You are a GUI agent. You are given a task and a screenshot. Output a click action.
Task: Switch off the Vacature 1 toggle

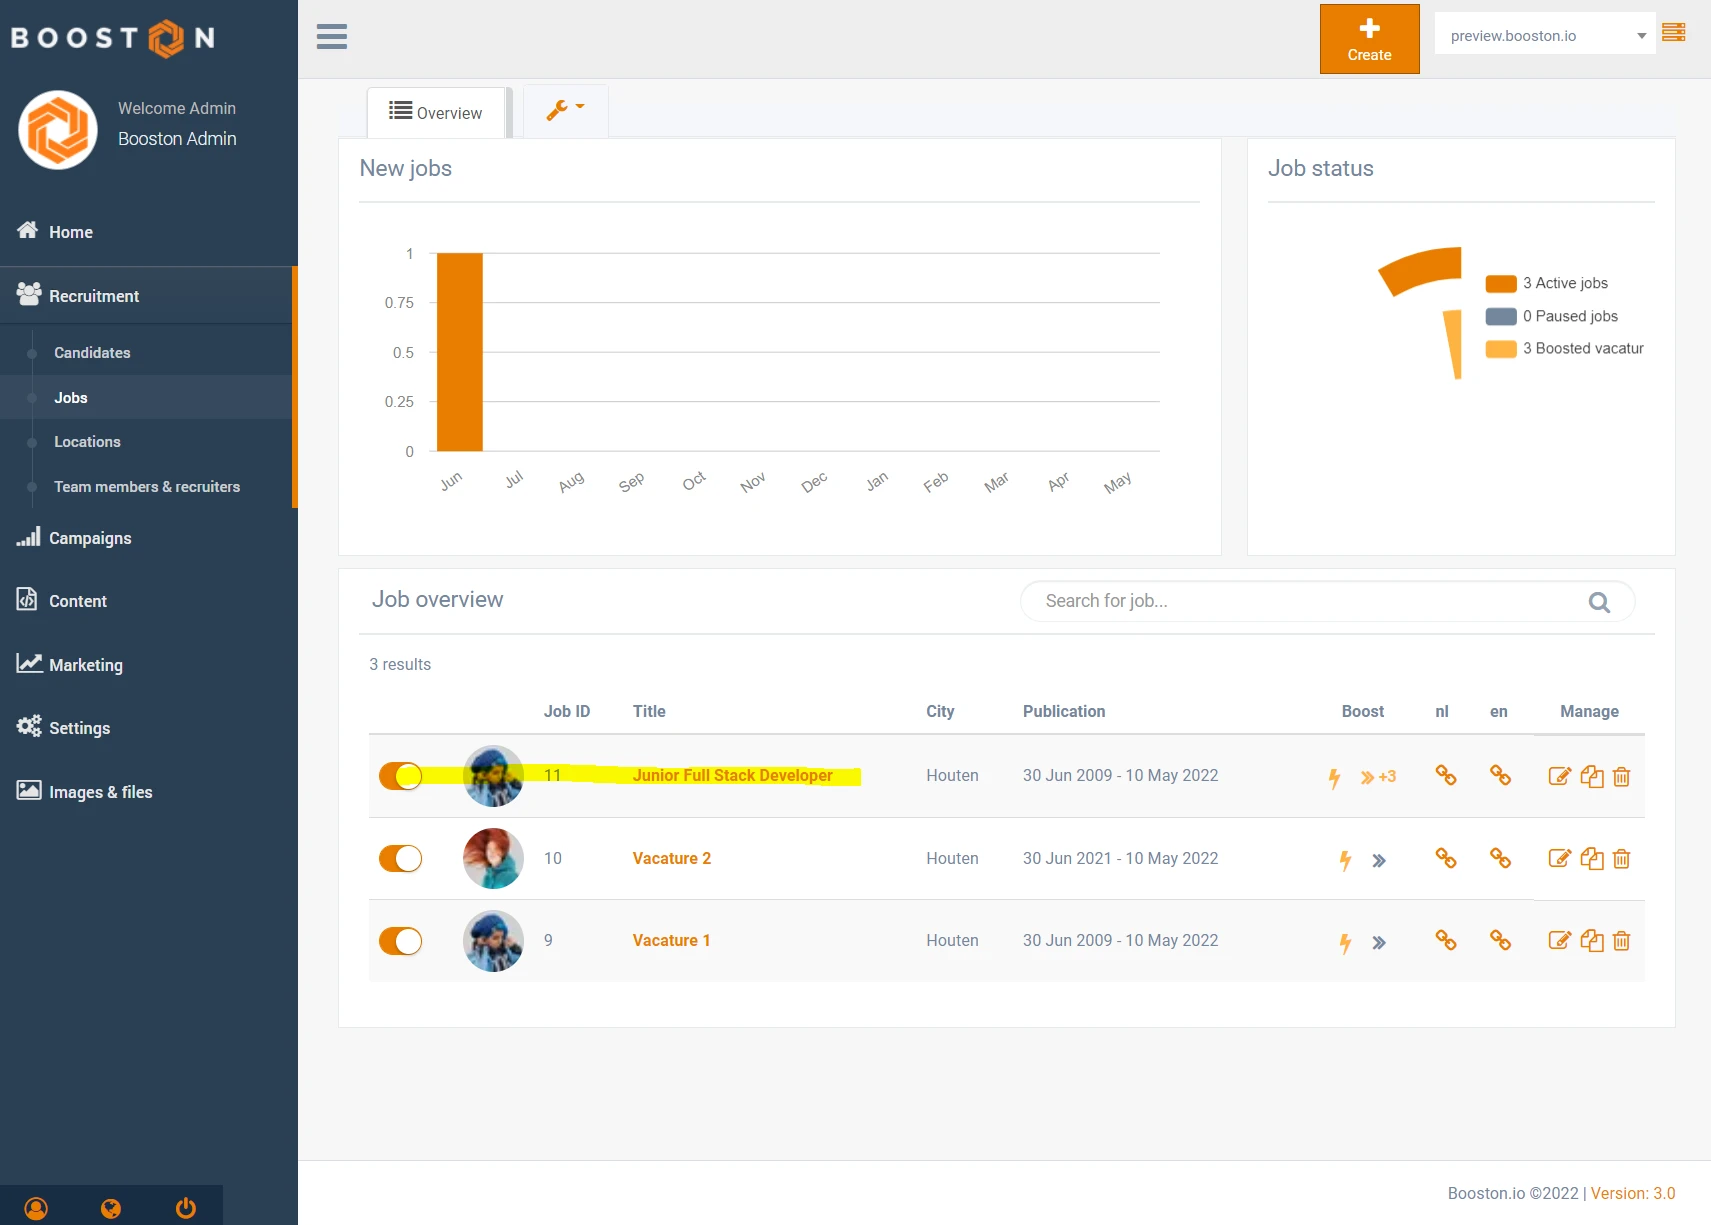(401, 941)
